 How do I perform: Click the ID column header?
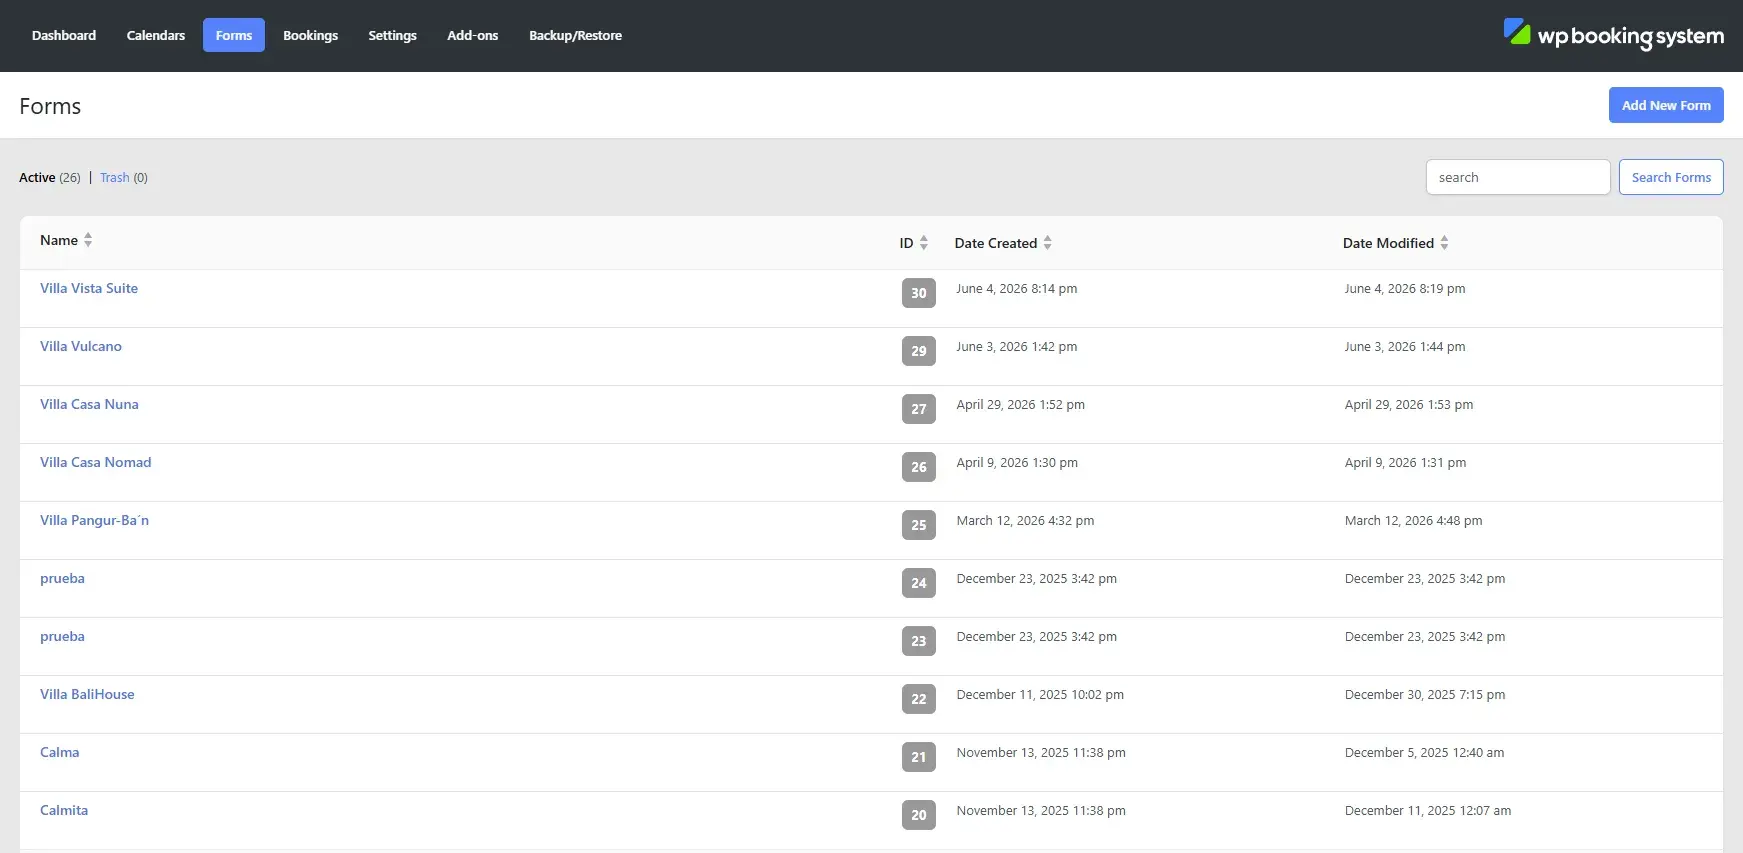pyautogui.click(x=906, y=243)
